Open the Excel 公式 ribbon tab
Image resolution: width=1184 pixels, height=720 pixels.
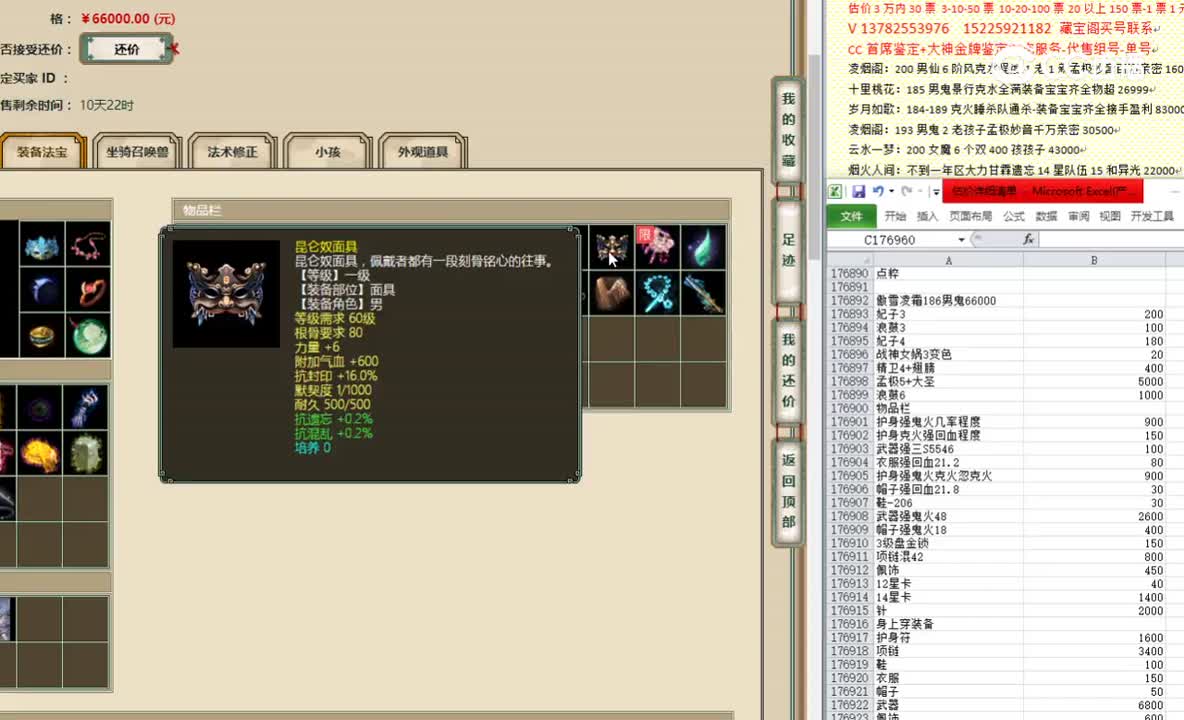pyautogui.click(x=1013, y=217)
